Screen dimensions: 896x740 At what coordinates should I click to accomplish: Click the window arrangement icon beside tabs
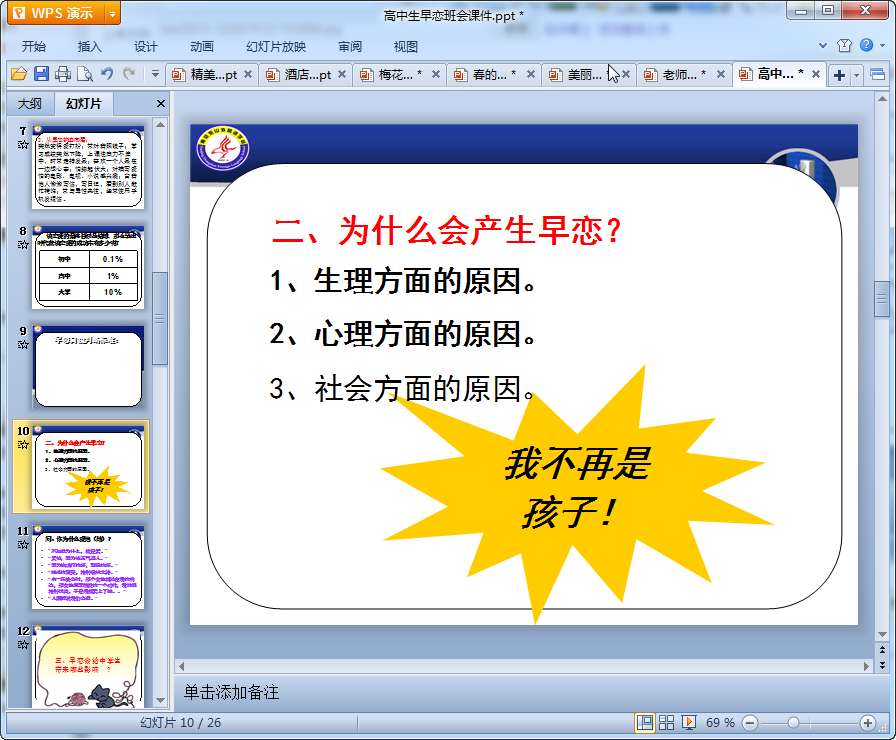[877, 75]
